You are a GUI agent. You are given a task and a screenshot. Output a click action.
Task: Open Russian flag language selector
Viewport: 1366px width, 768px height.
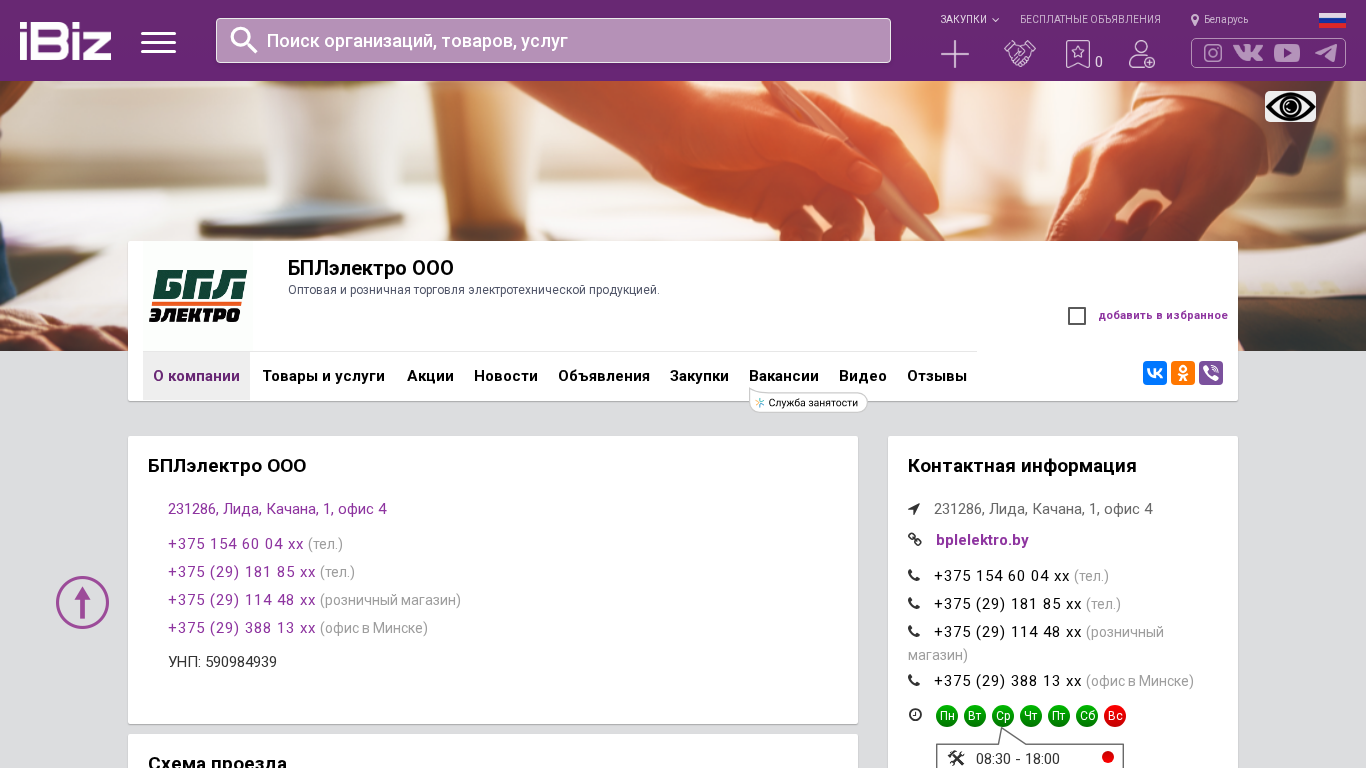coord(1332,19)
